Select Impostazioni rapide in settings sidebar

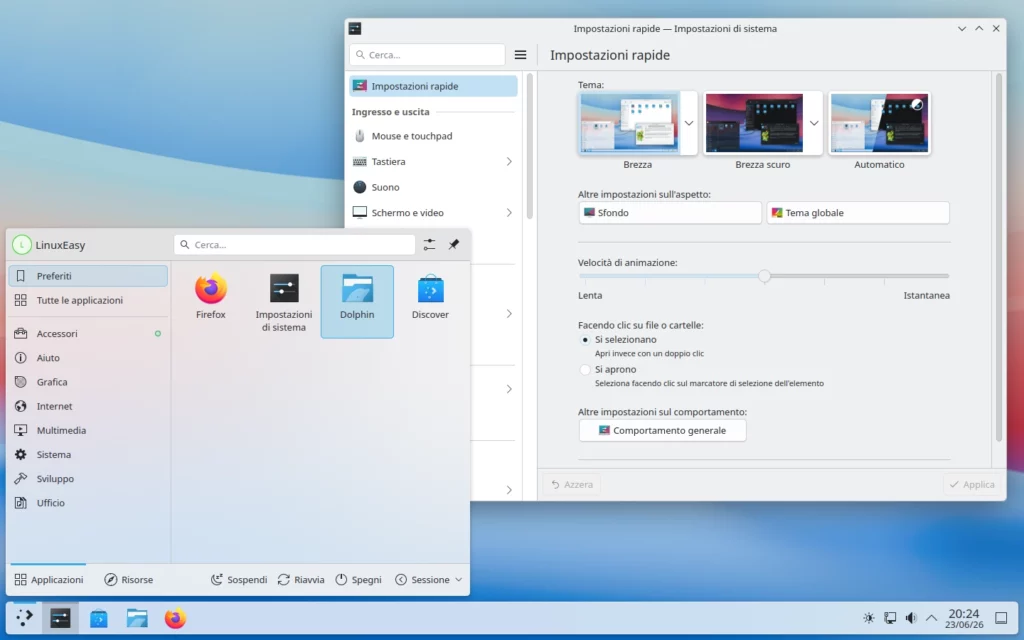[434, 86]
